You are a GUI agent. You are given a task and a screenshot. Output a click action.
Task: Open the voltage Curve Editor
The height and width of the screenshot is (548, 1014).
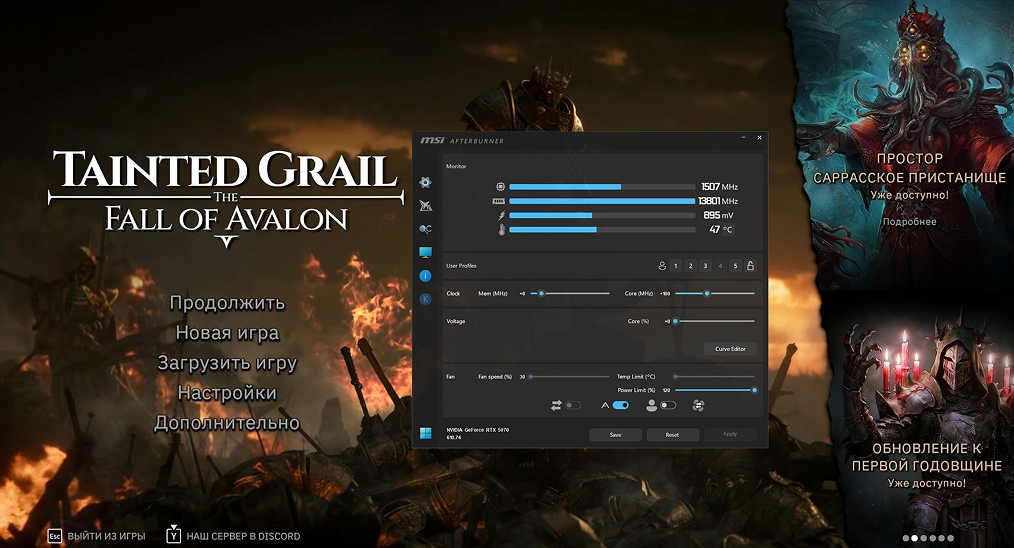(730, 349)
